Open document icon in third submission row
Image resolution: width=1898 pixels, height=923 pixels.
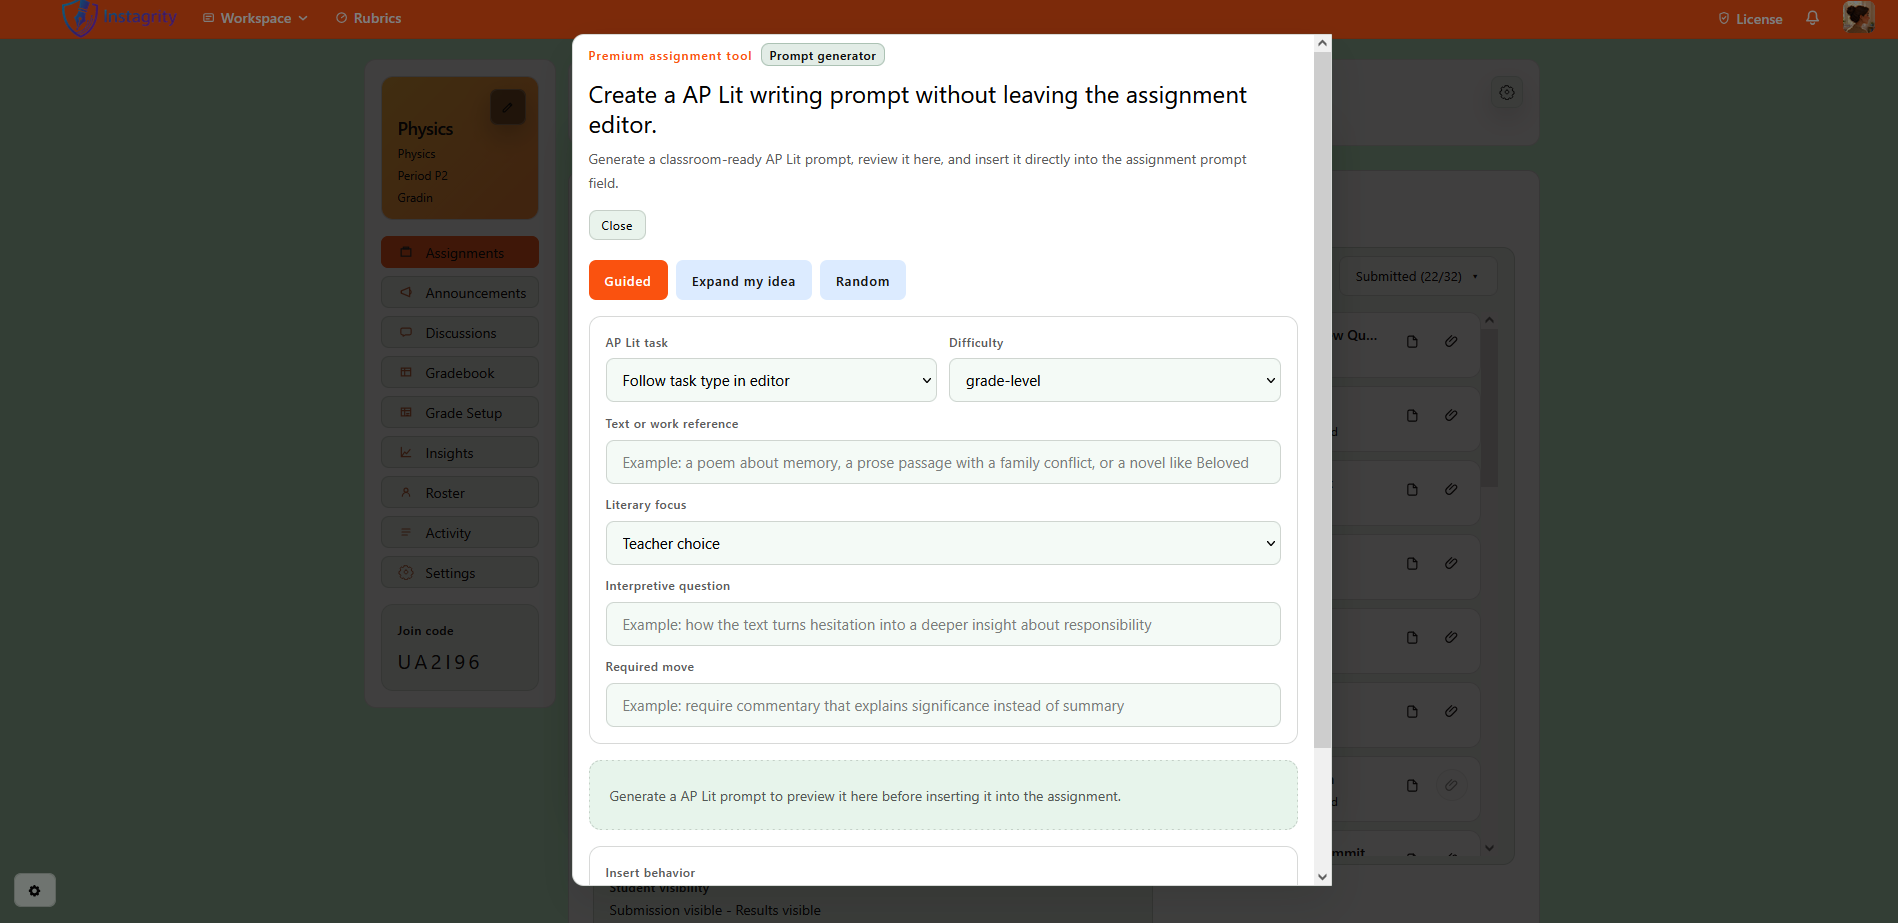[x=1412, y=489]
